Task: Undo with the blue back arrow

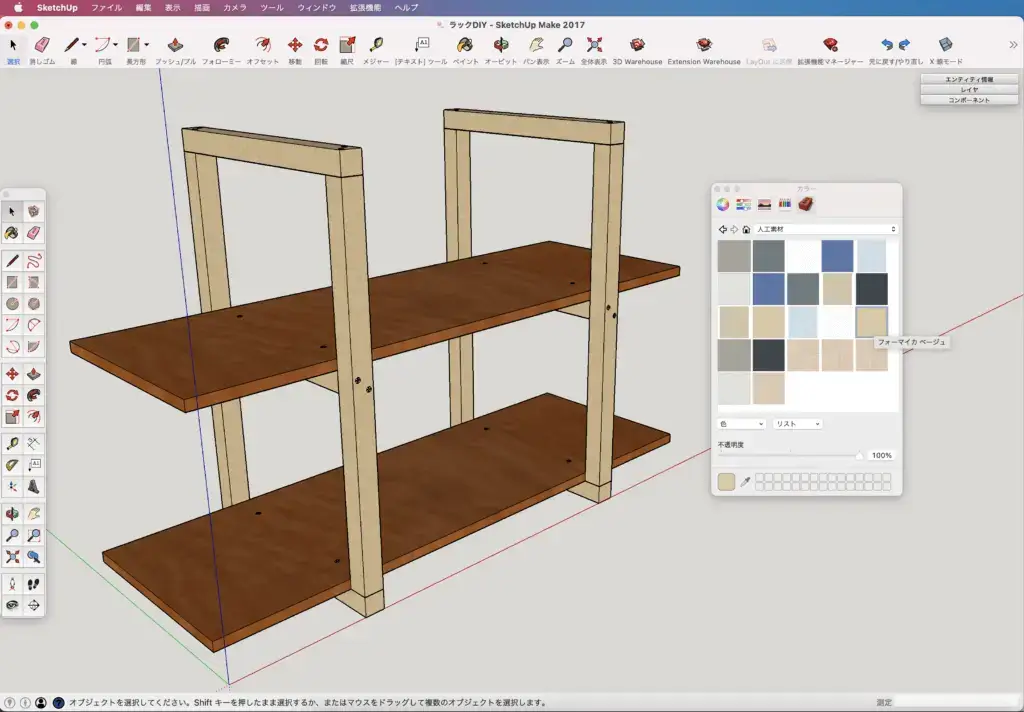Action: pyautogui.click(x=886, y=44)
